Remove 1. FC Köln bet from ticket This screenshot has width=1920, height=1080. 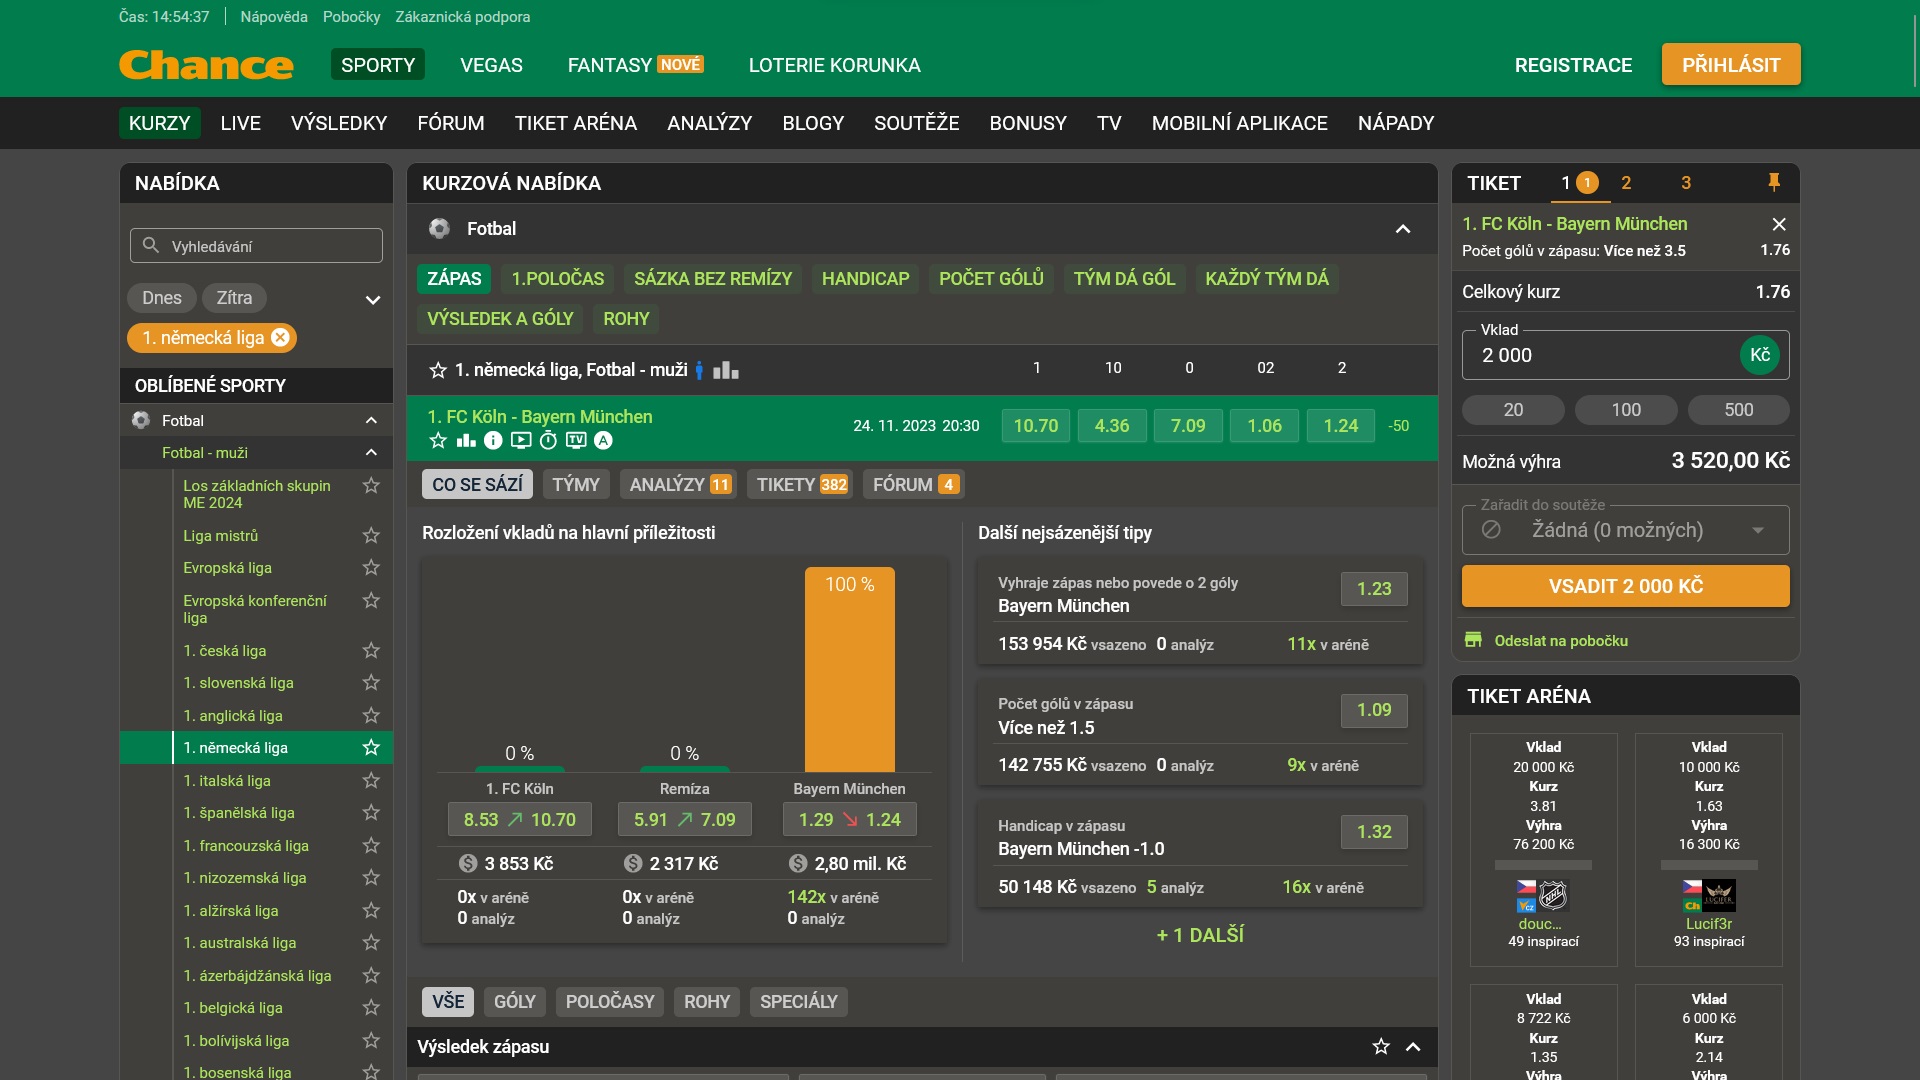1778,224
